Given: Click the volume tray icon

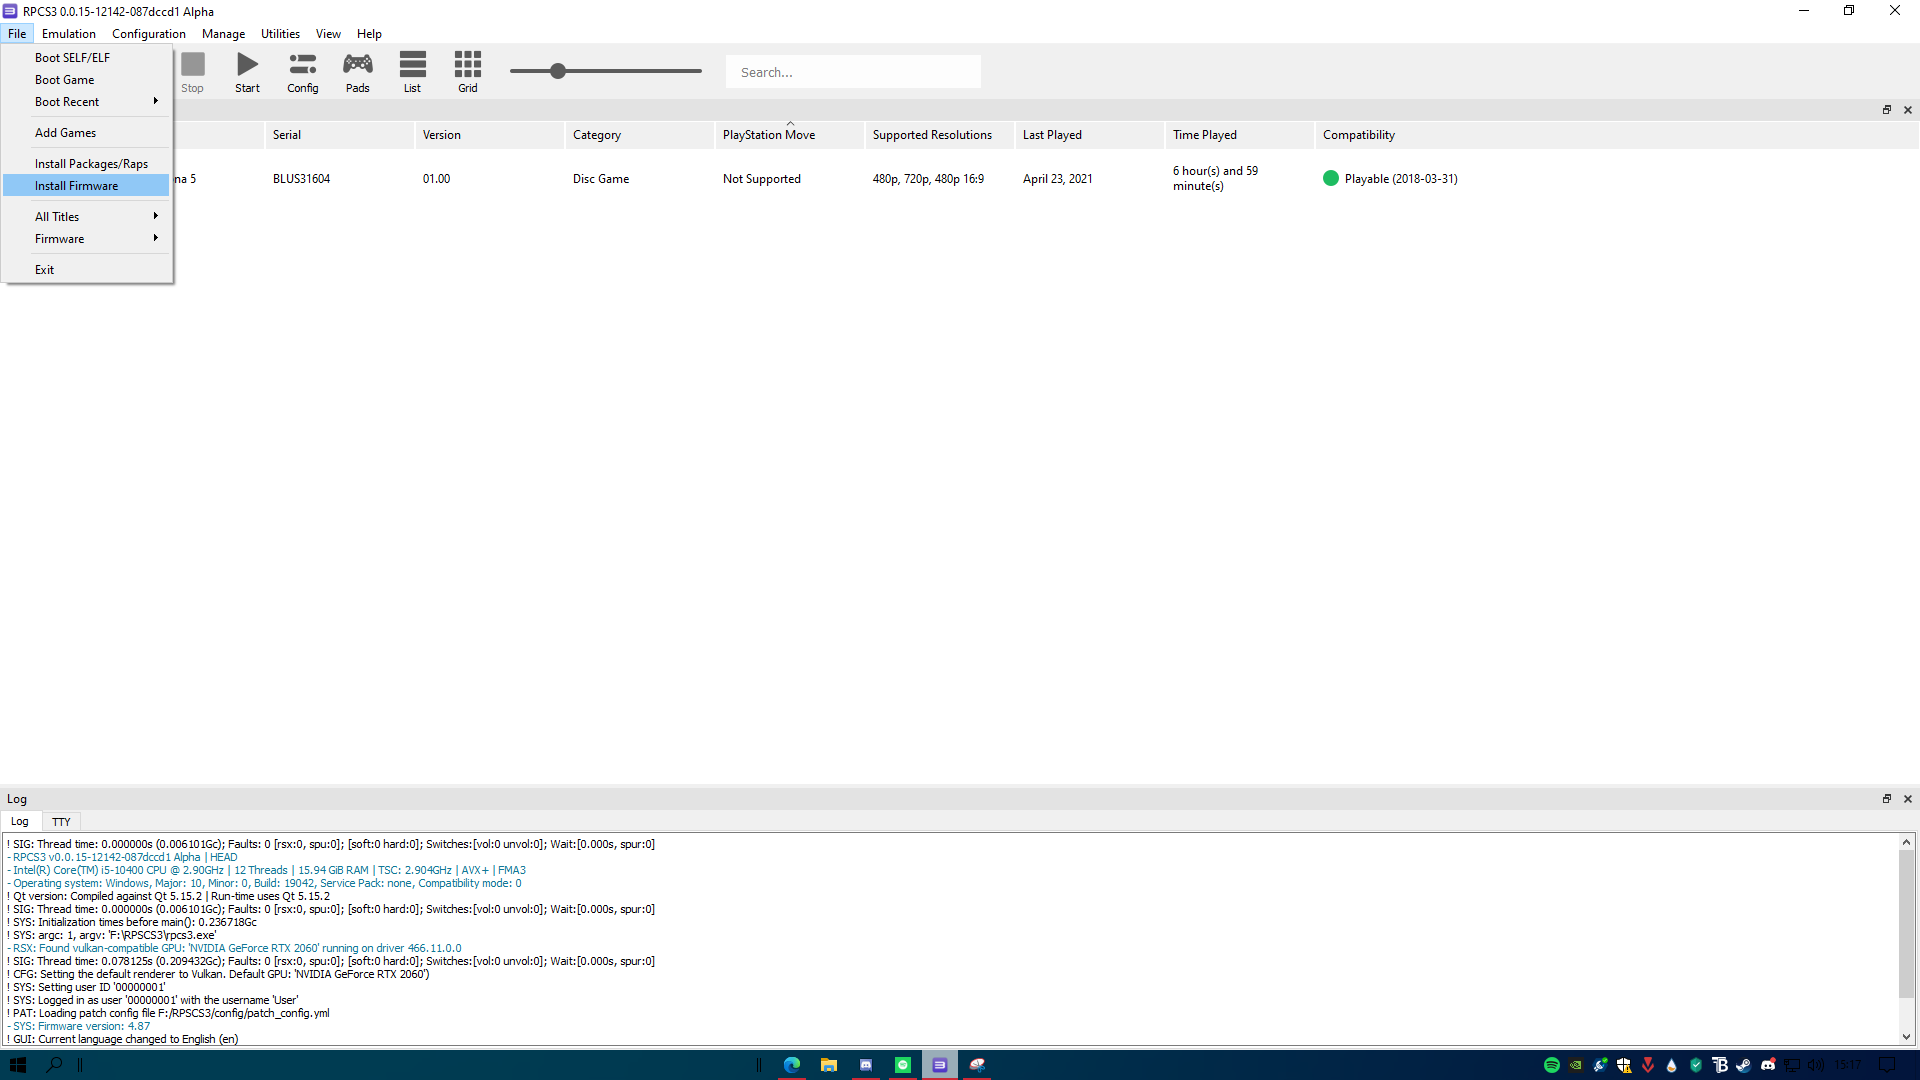Looking at the screenshot, I should pos(1815,1065).
